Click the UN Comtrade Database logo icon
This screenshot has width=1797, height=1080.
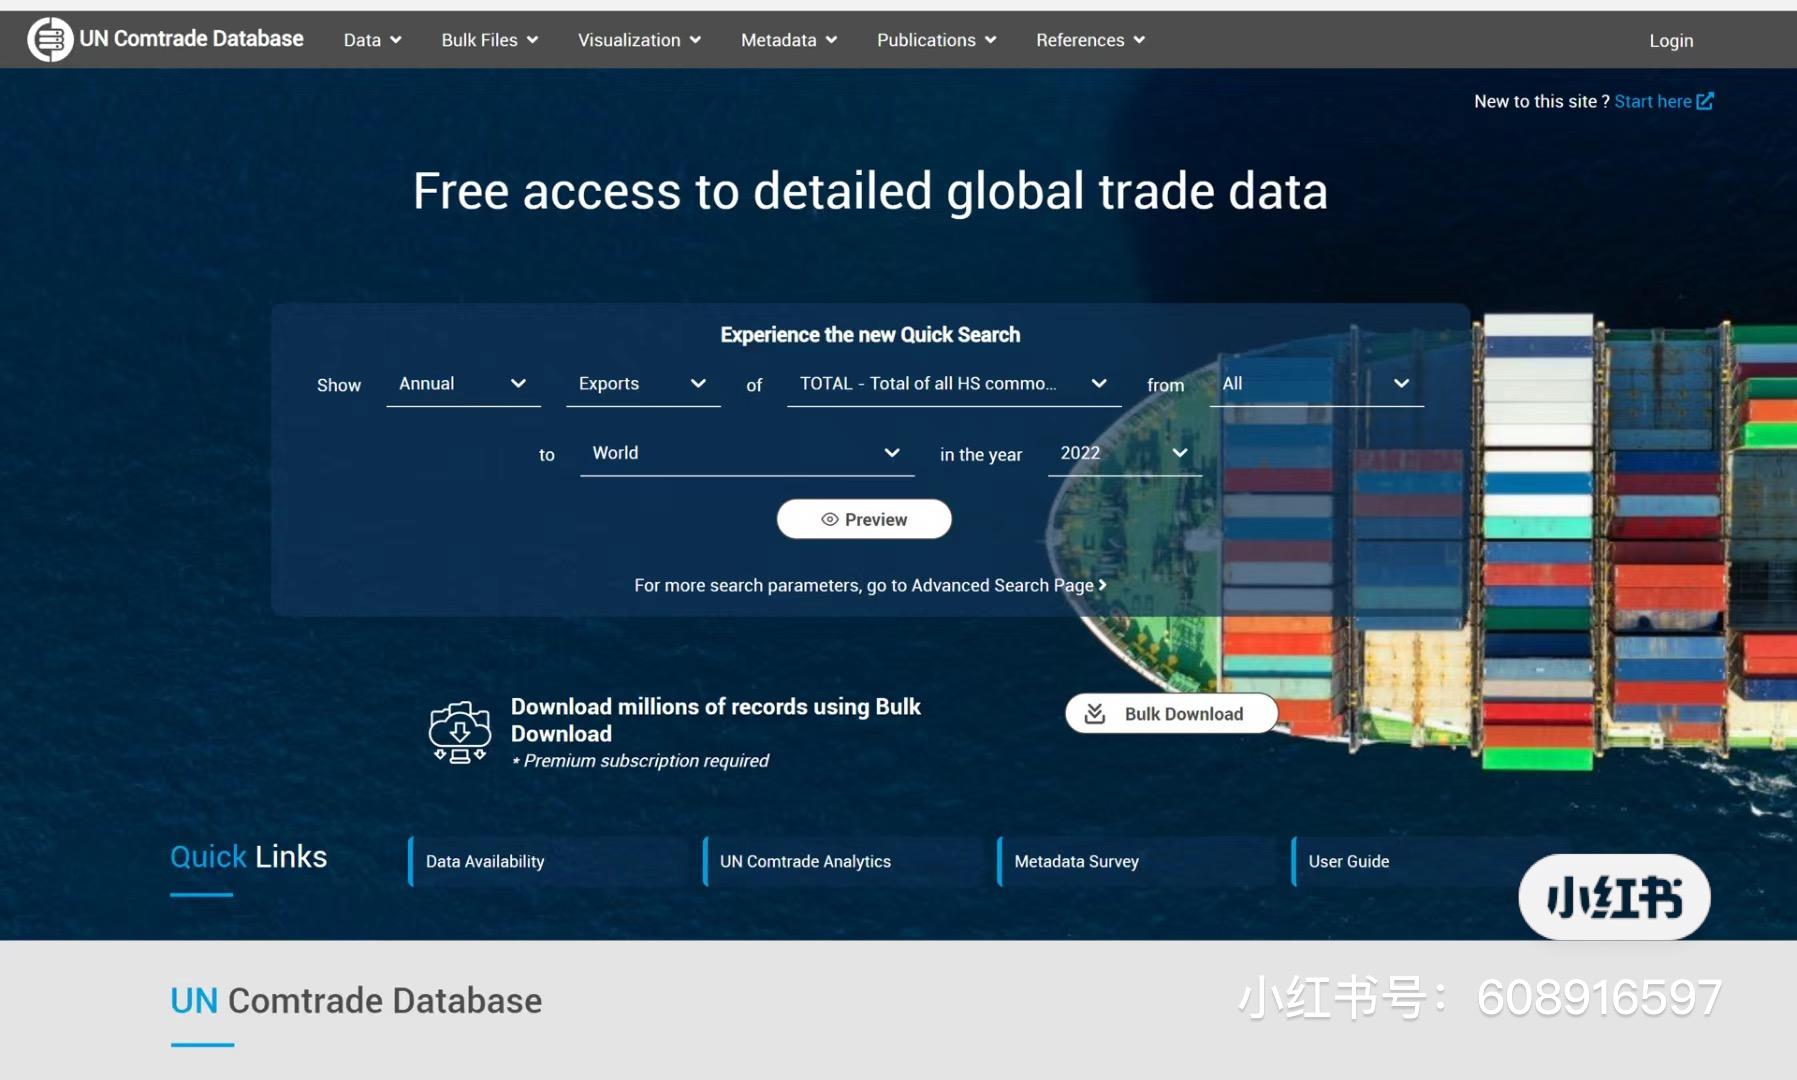tap(50, 39)
